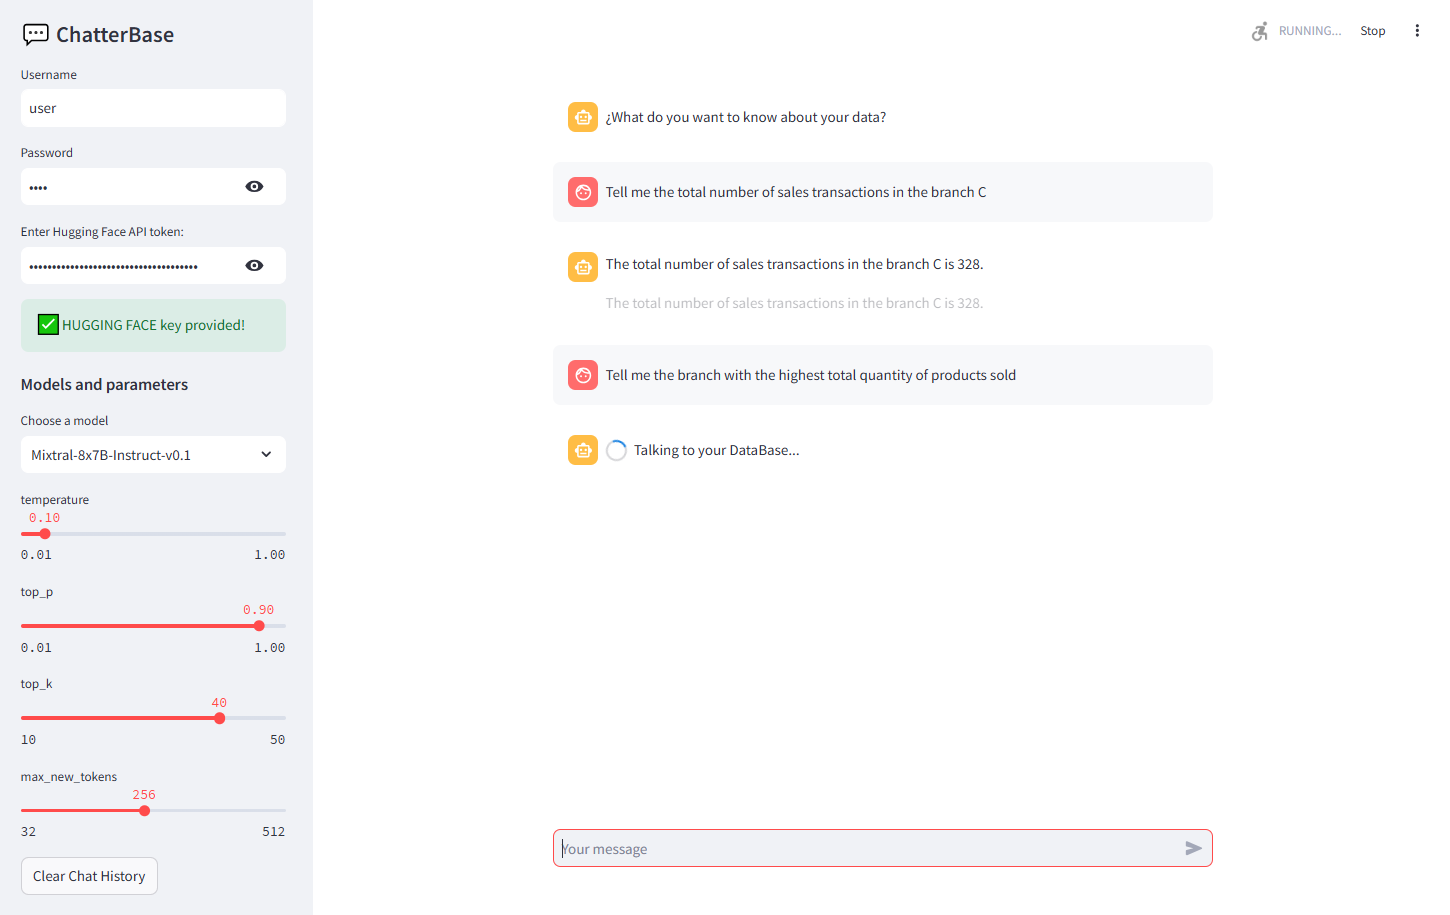Clear Chat History
The width and height of the screenshot is (1450, 915).
click(x=89, y=876)
